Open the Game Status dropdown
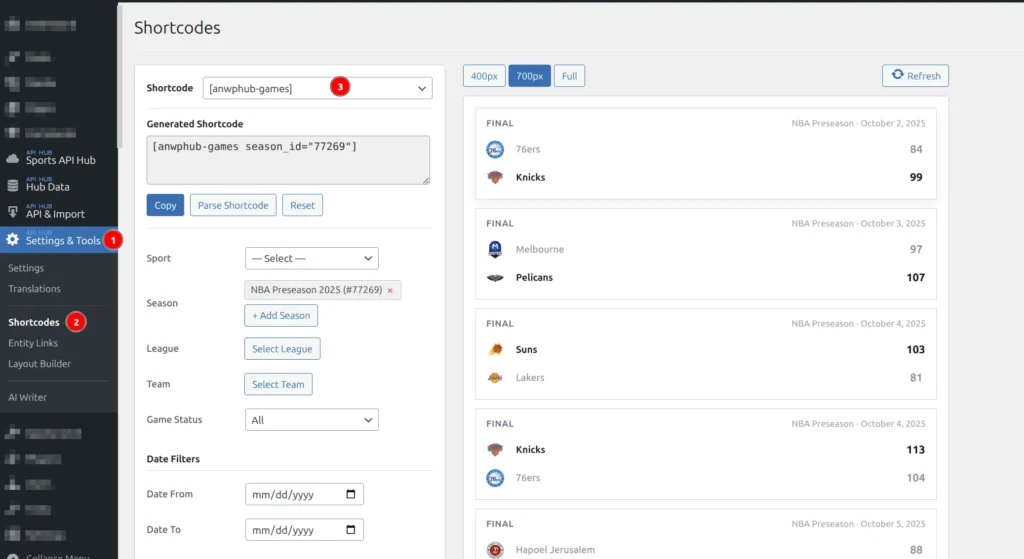 tap(312, 420)
